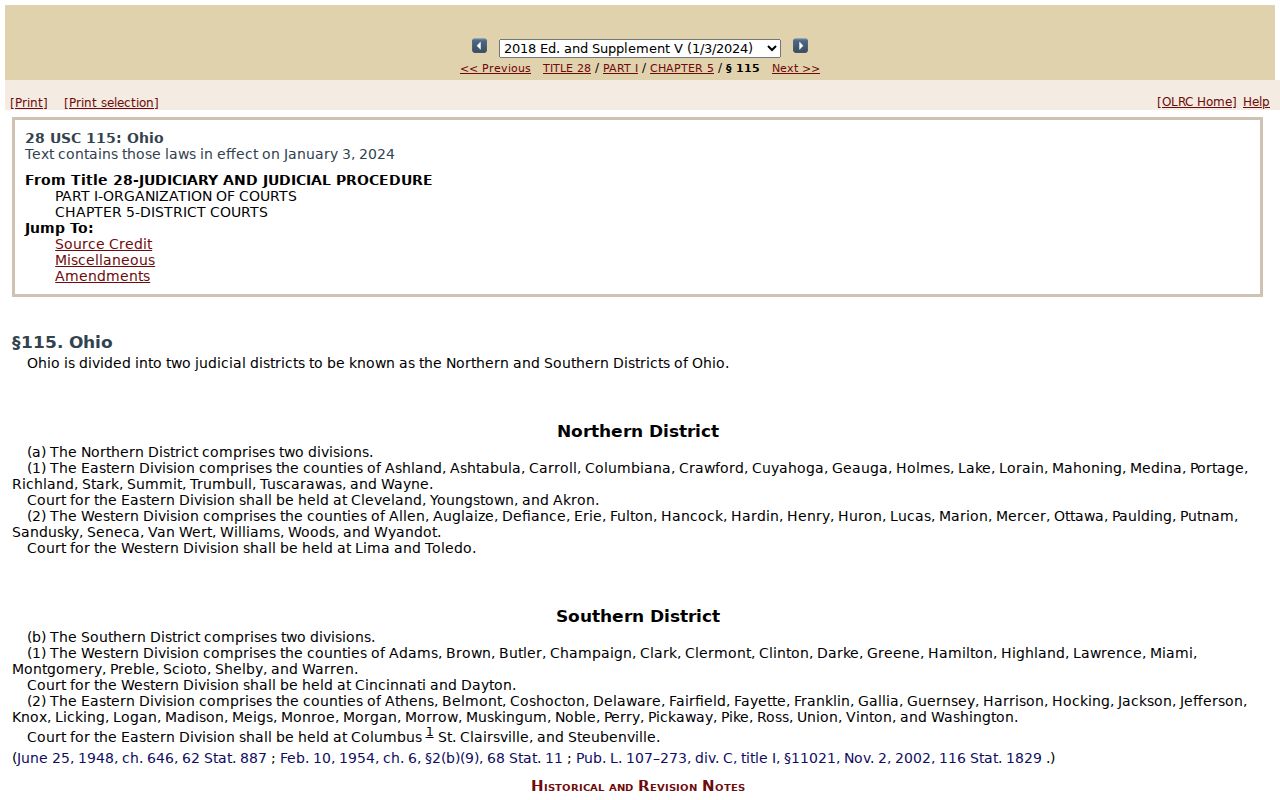Screen dimensions: 1280x800
Task: Click 'held at Cleveland, Youngstown, and Akron' line
Action: tap(313, 500)
